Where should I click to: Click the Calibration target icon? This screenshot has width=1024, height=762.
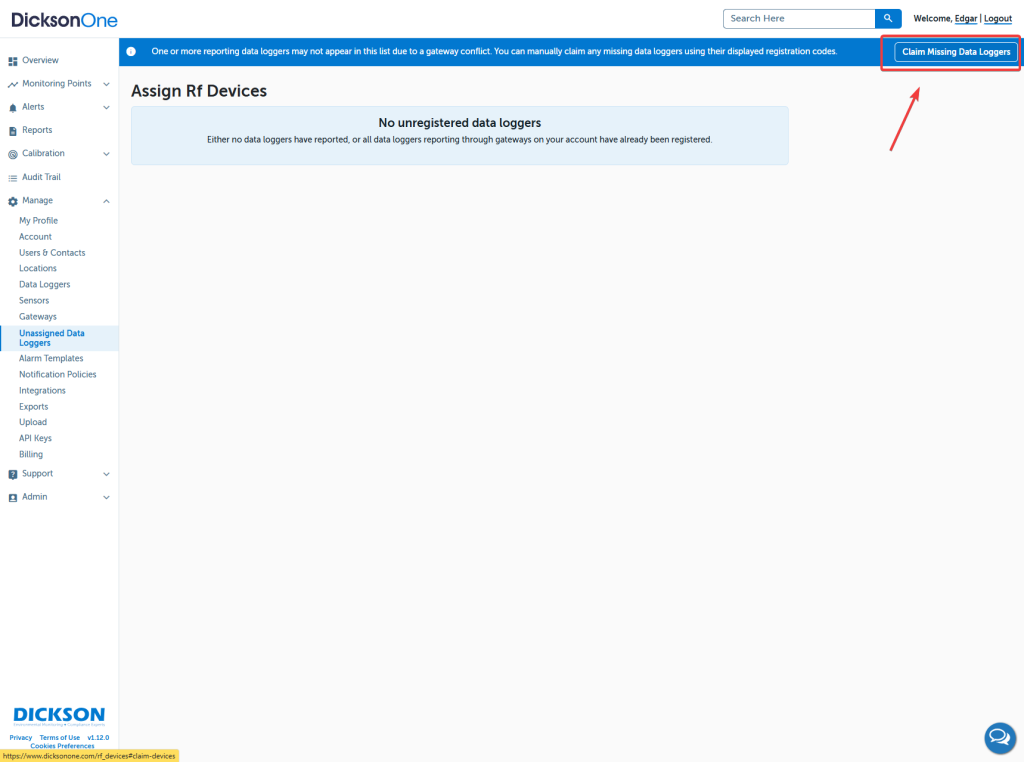13,154
